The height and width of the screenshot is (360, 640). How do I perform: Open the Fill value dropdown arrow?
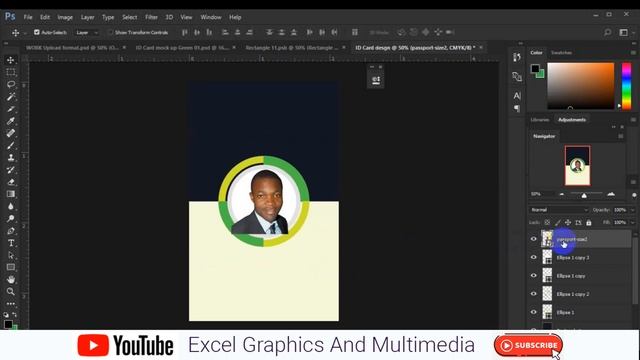[633, 222]
